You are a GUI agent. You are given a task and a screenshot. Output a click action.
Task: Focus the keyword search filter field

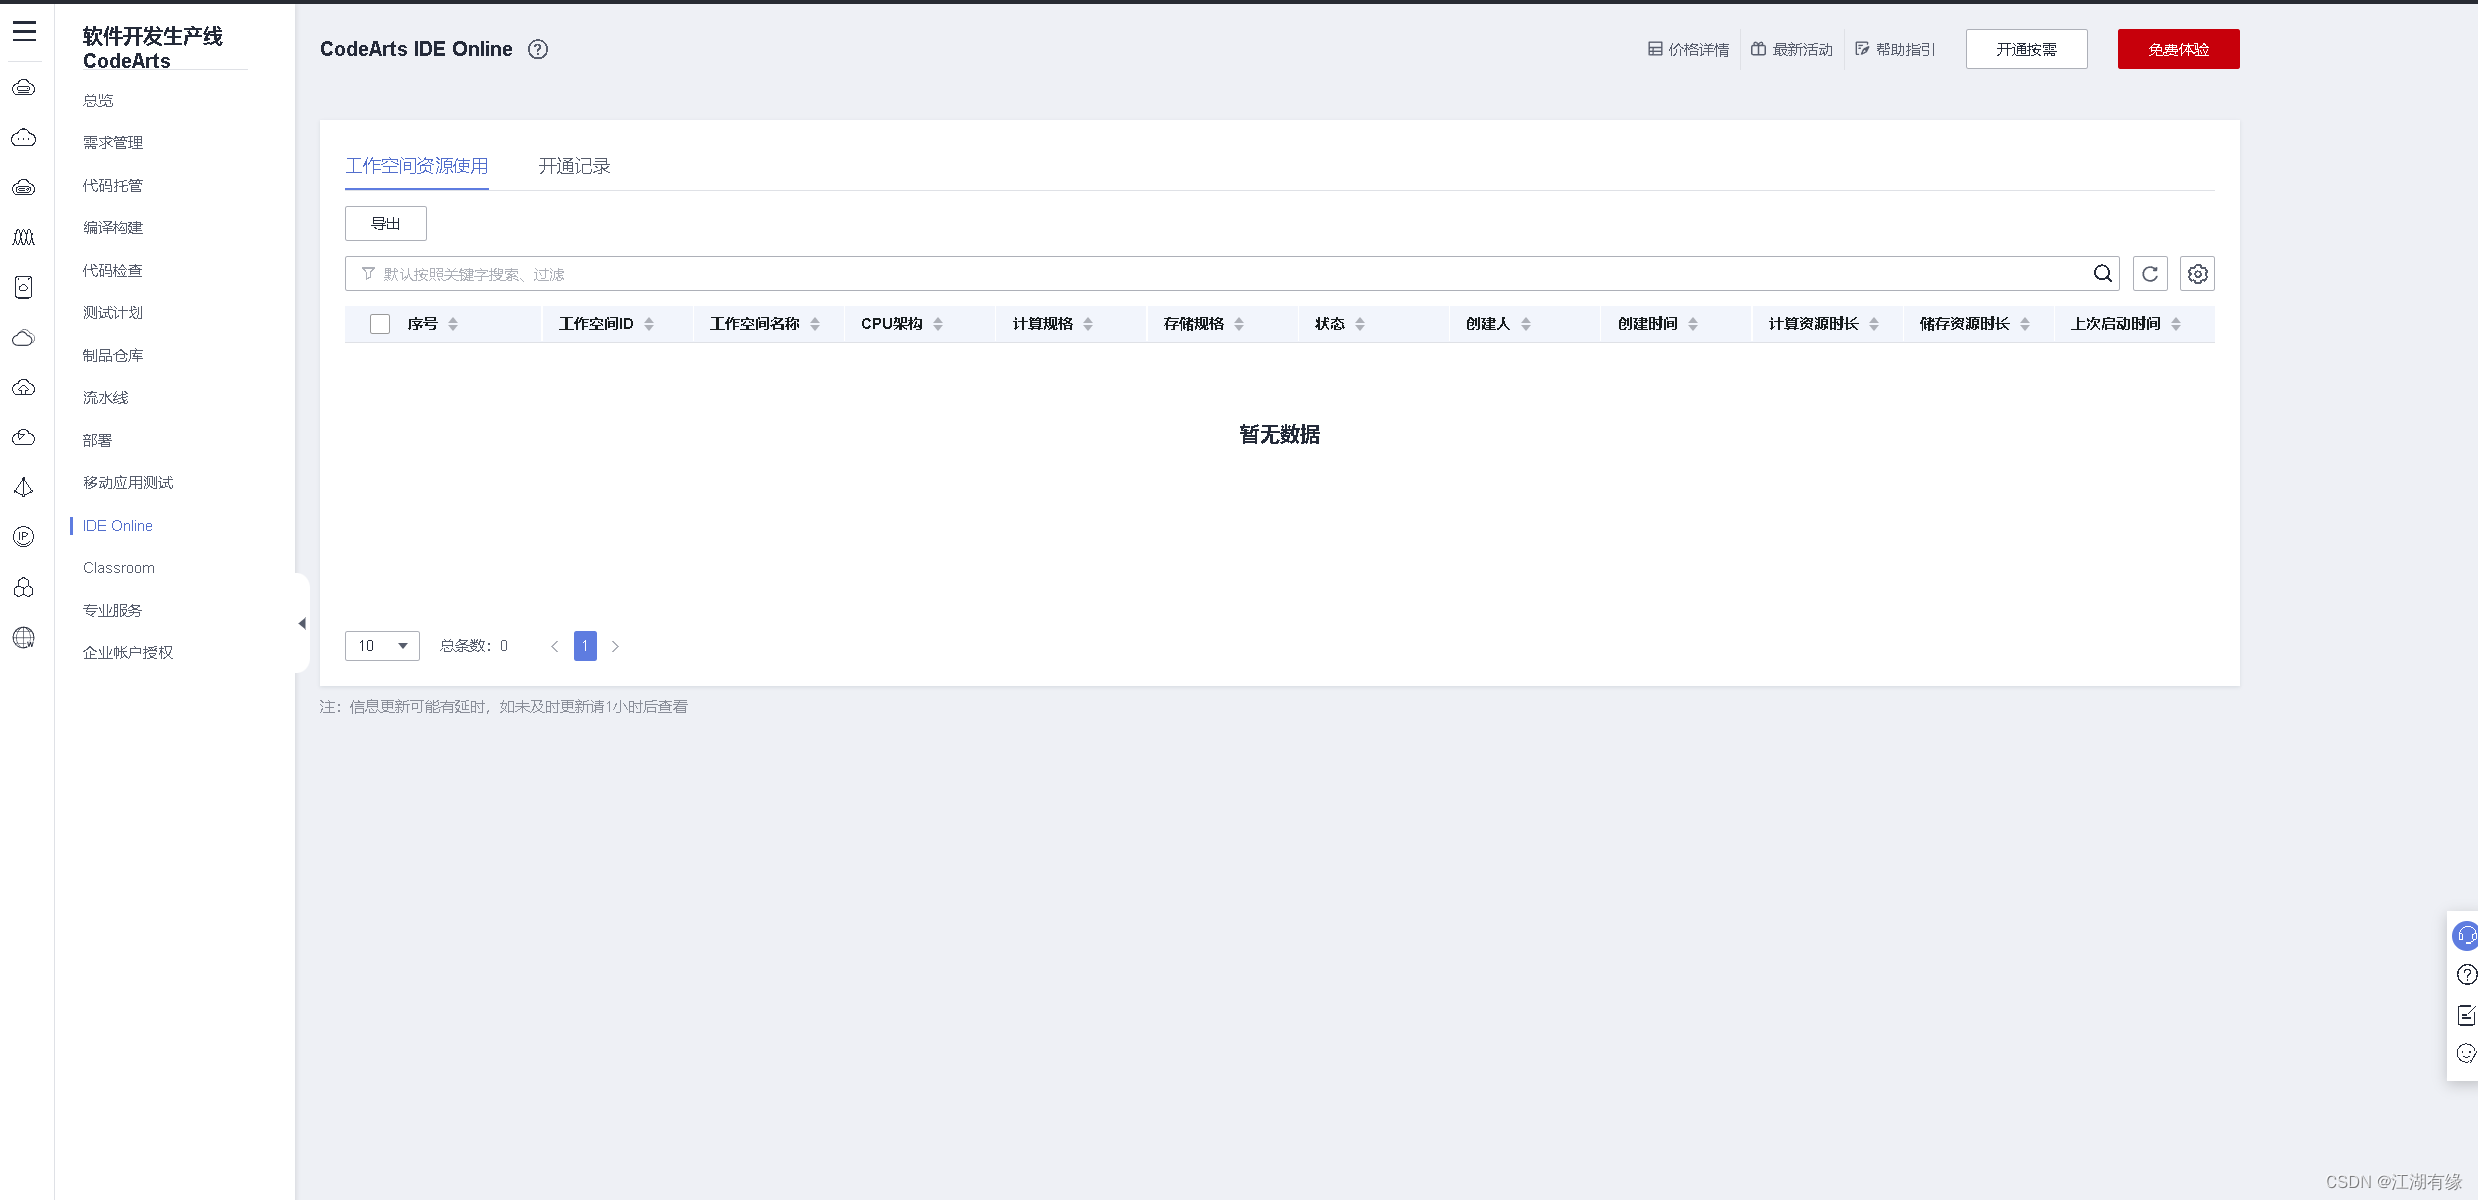[1231, 274]
